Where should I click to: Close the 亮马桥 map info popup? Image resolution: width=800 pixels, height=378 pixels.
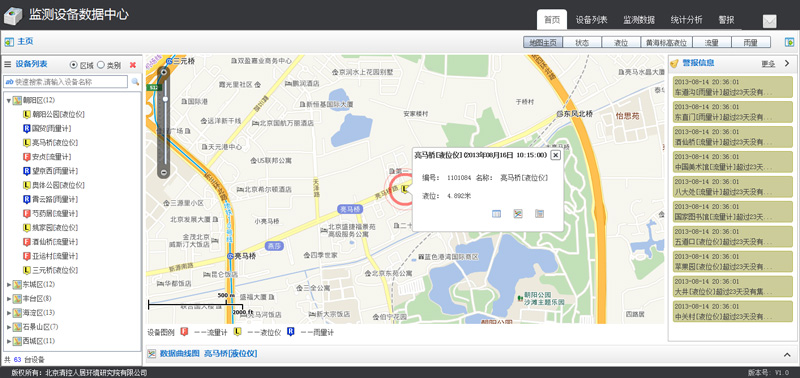pos(556,155)
